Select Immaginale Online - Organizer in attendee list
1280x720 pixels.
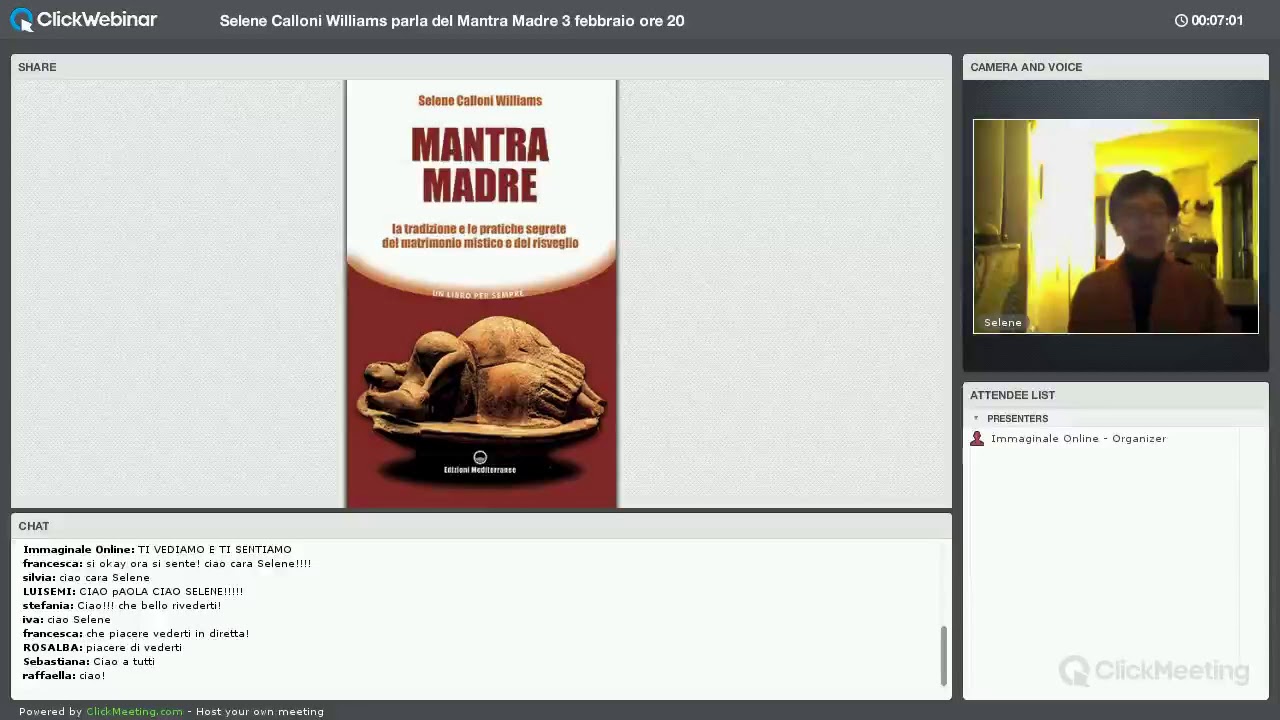(x=1078, y=438)
